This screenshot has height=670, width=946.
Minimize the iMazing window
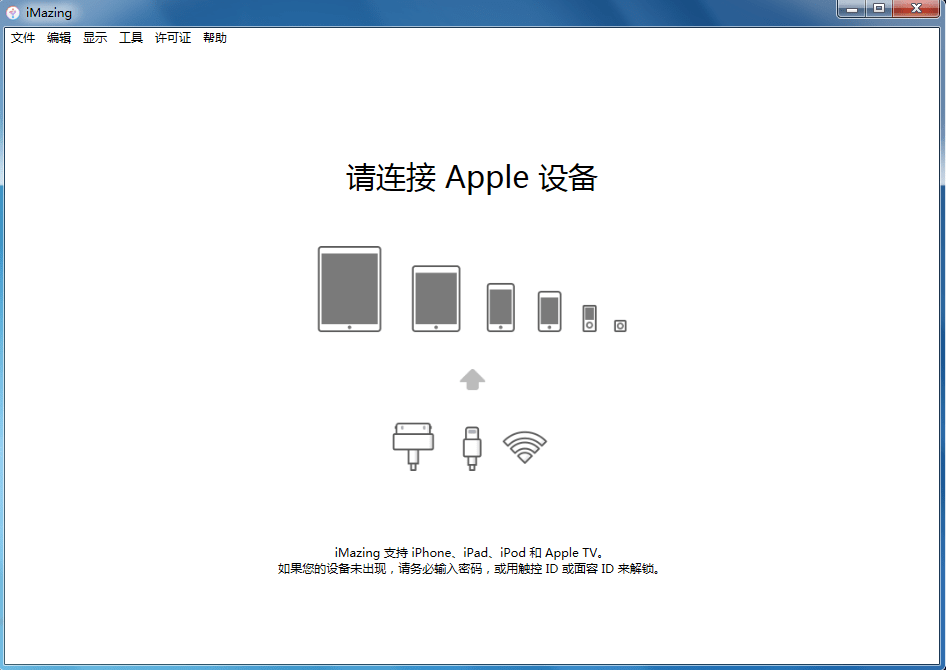pyautogui.click(x=852, y=9)
